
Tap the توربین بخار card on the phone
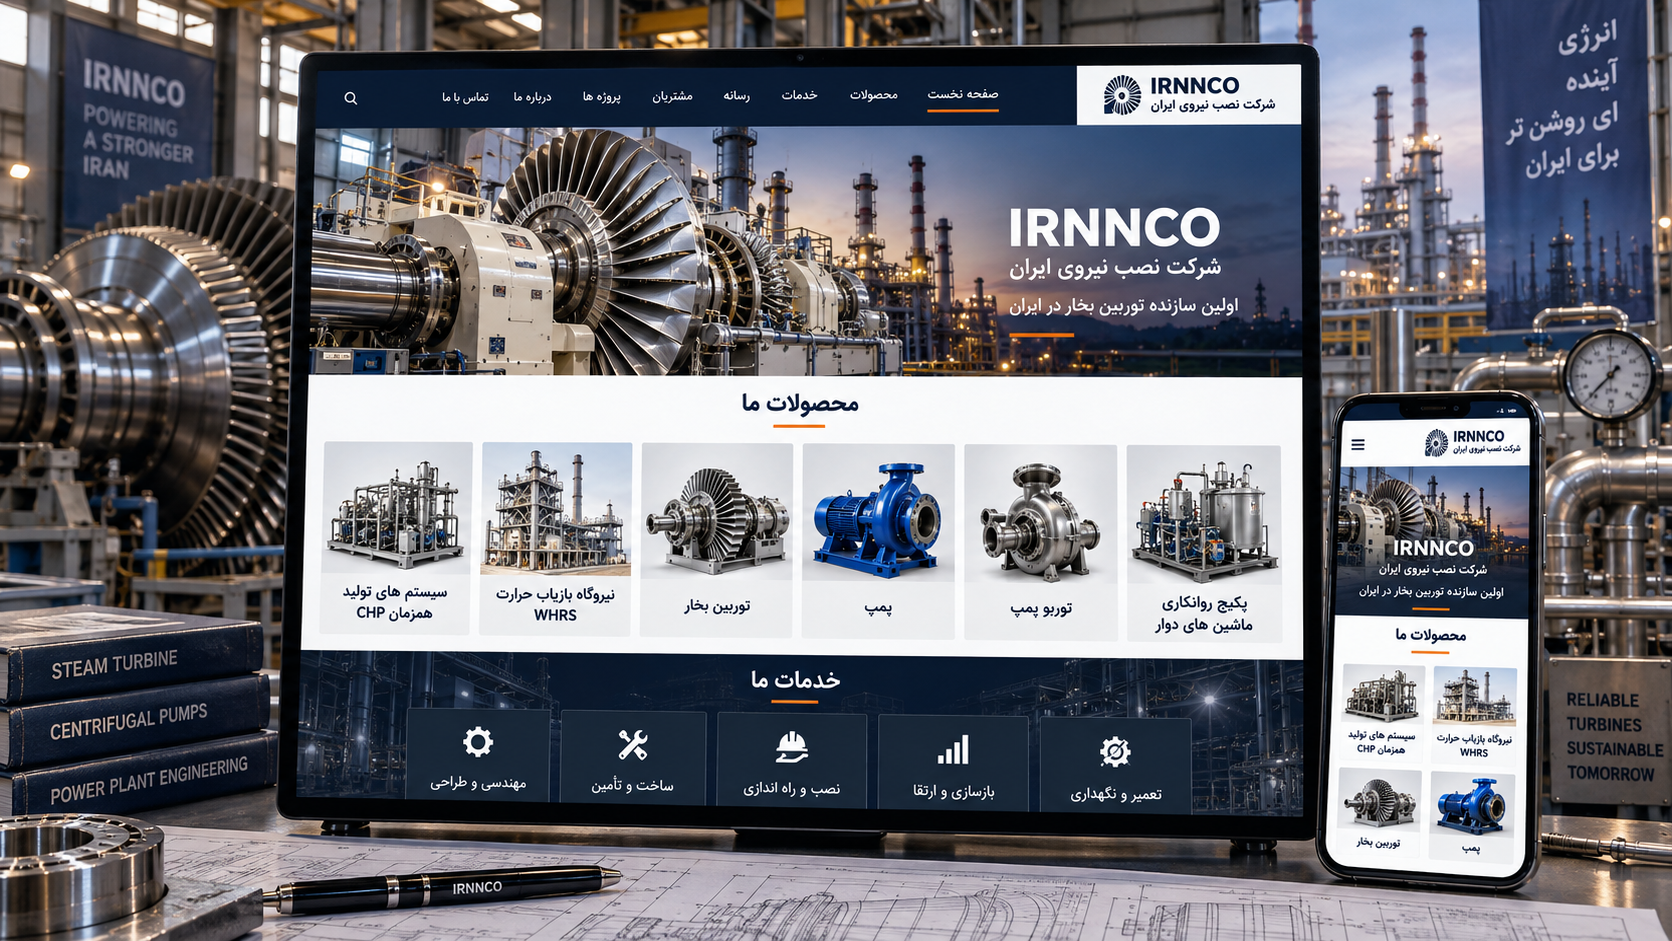1378,811
